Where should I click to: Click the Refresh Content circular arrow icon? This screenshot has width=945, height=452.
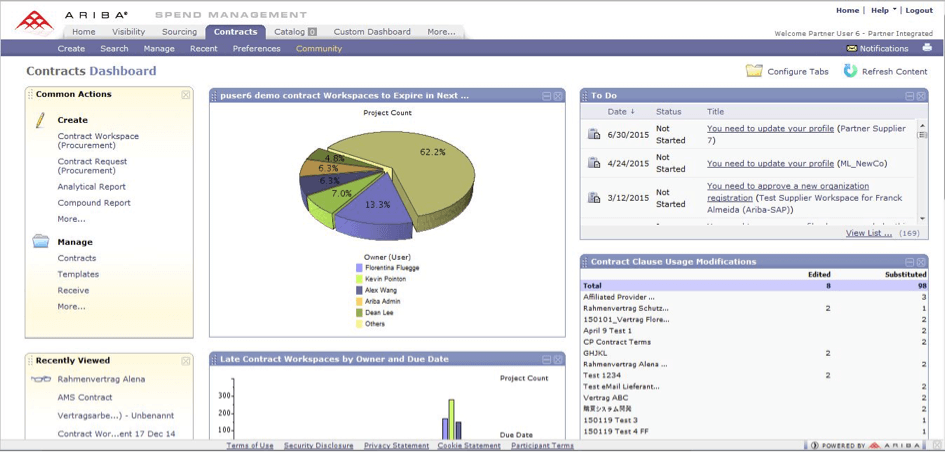point(850,71)
